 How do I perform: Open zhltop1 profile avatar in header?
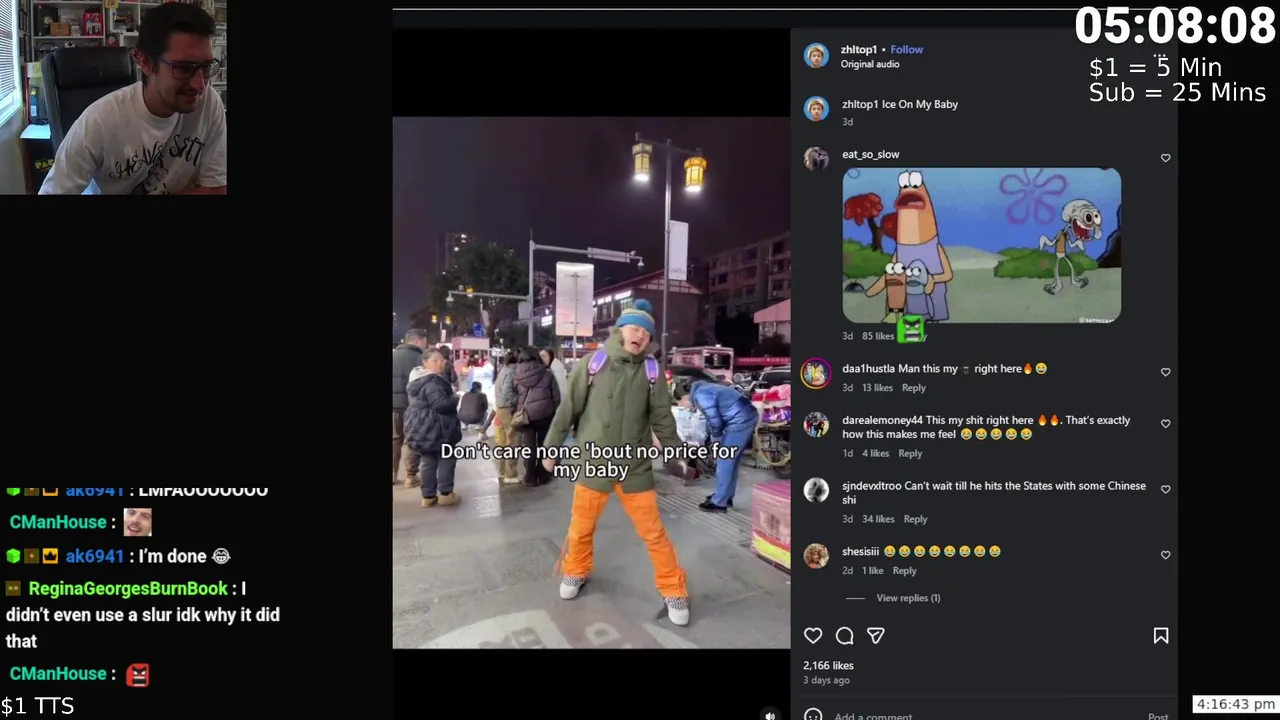click(x=816, y=56)
